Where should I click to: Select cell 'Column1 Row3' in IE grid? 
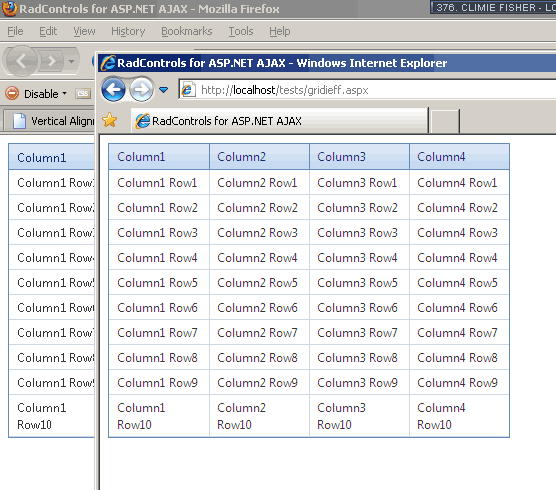click(x=159, y=233)
